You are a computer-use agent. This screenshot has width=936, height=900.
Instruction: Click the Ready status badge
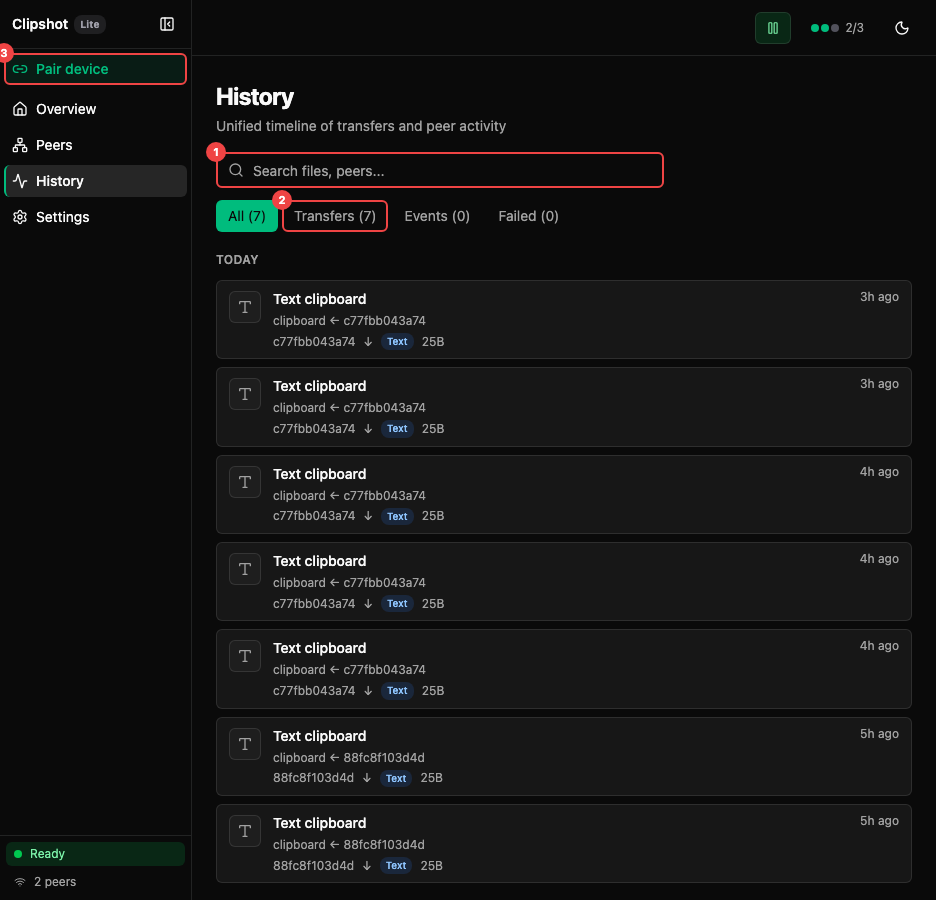[95, 854]
